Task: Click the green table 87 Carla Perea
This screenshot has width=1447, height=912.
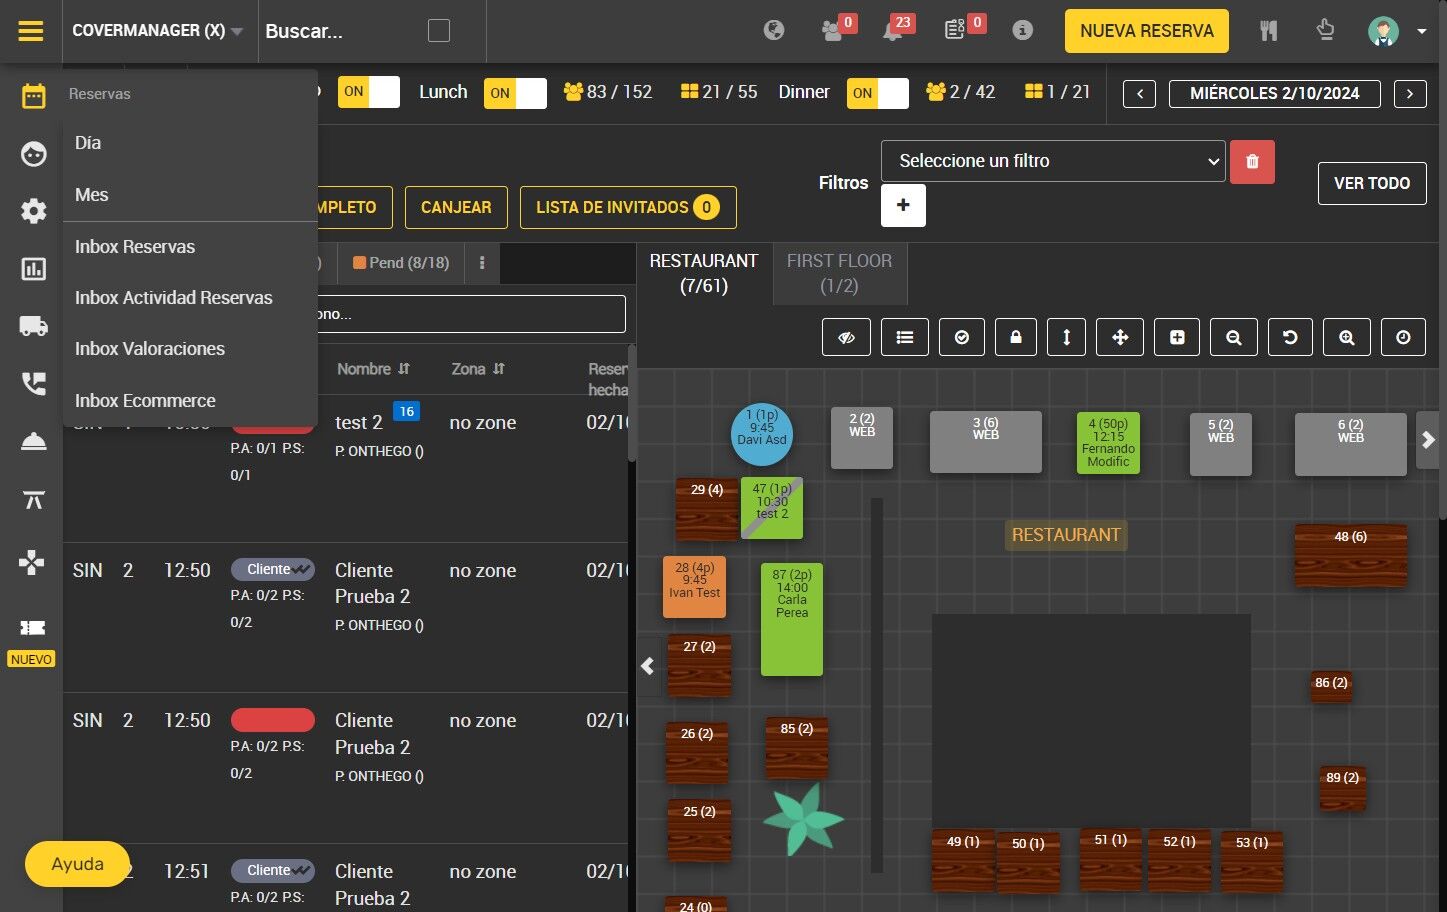Action: (x=792, y=618)
